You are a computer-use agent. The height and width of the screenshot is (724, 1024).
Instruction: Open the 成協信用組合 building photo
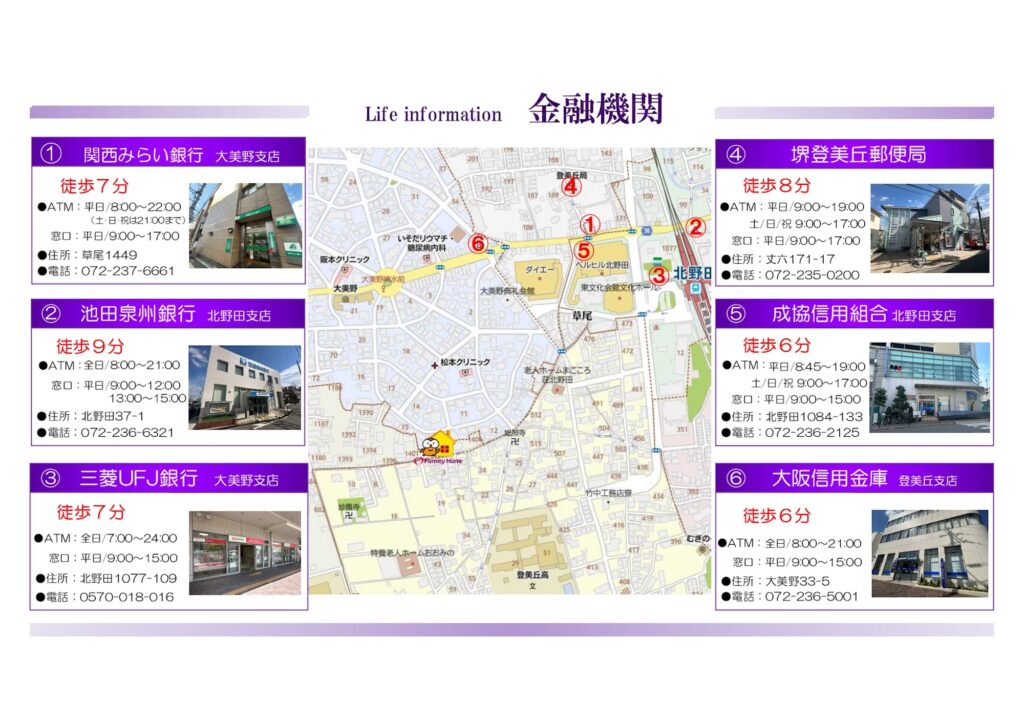coord(930,386)
